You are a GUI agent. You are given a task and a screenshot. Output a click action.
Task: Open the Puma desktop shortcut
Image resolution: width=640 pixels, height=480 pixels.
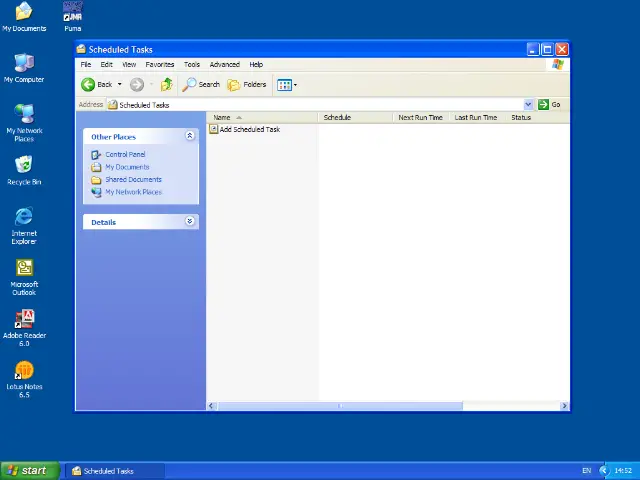(73, 17)
